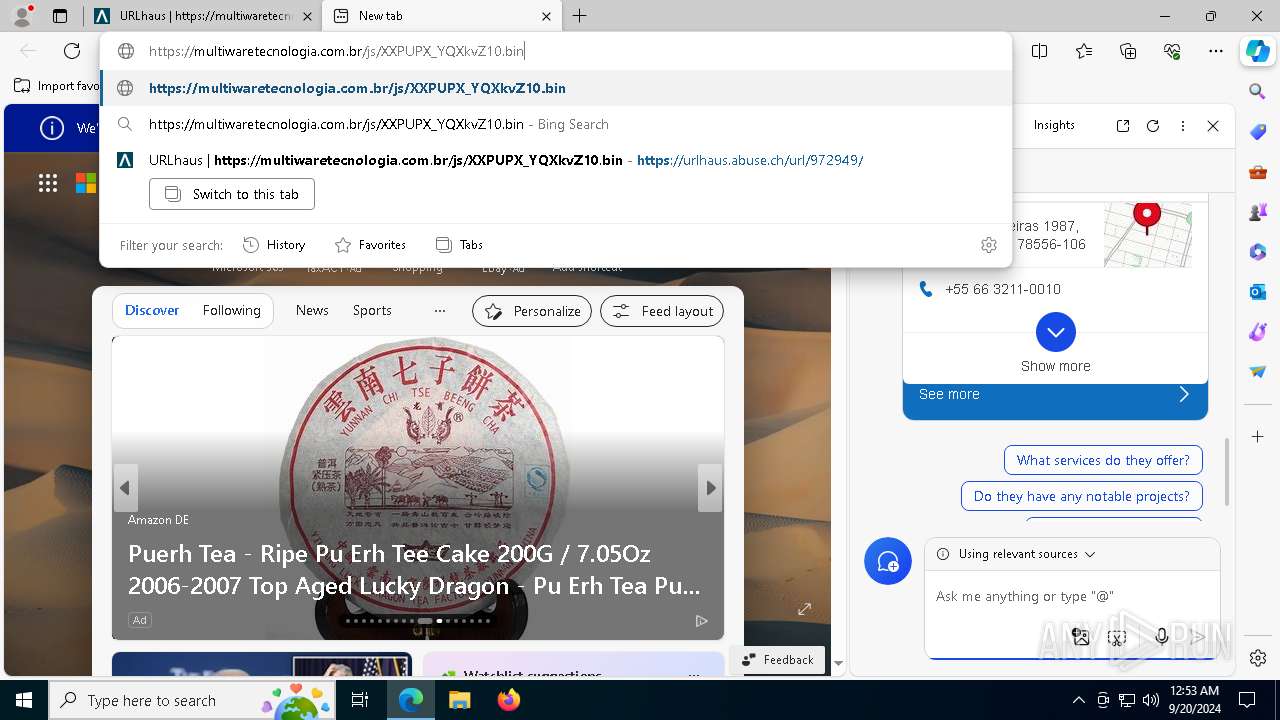Launch Firefox from taskbar

click(509, 700)
